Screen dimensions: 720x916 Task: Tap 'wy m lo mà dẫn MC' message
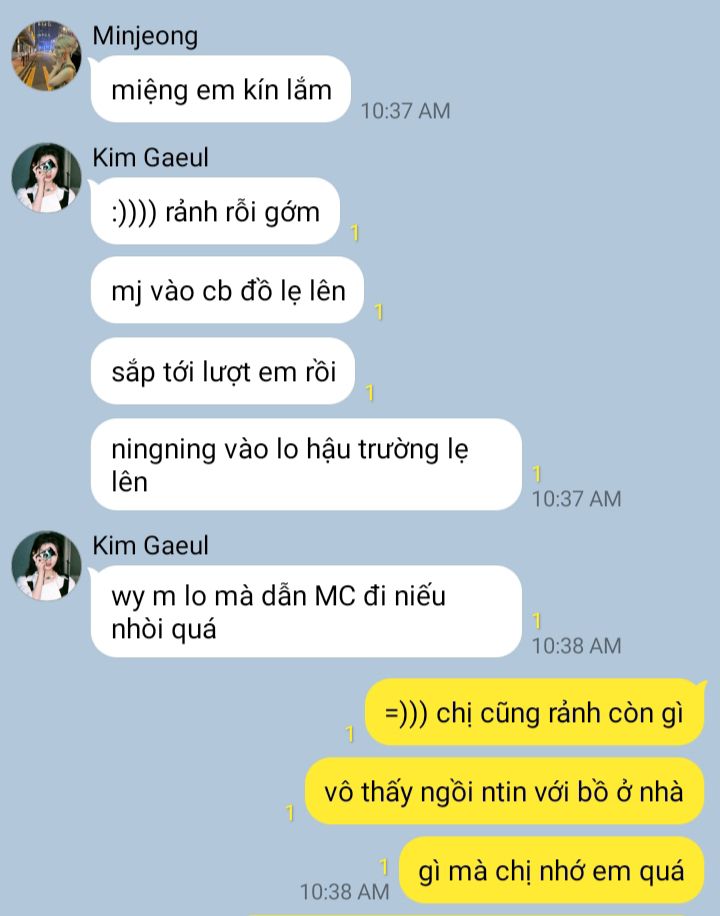pos(306,612)
